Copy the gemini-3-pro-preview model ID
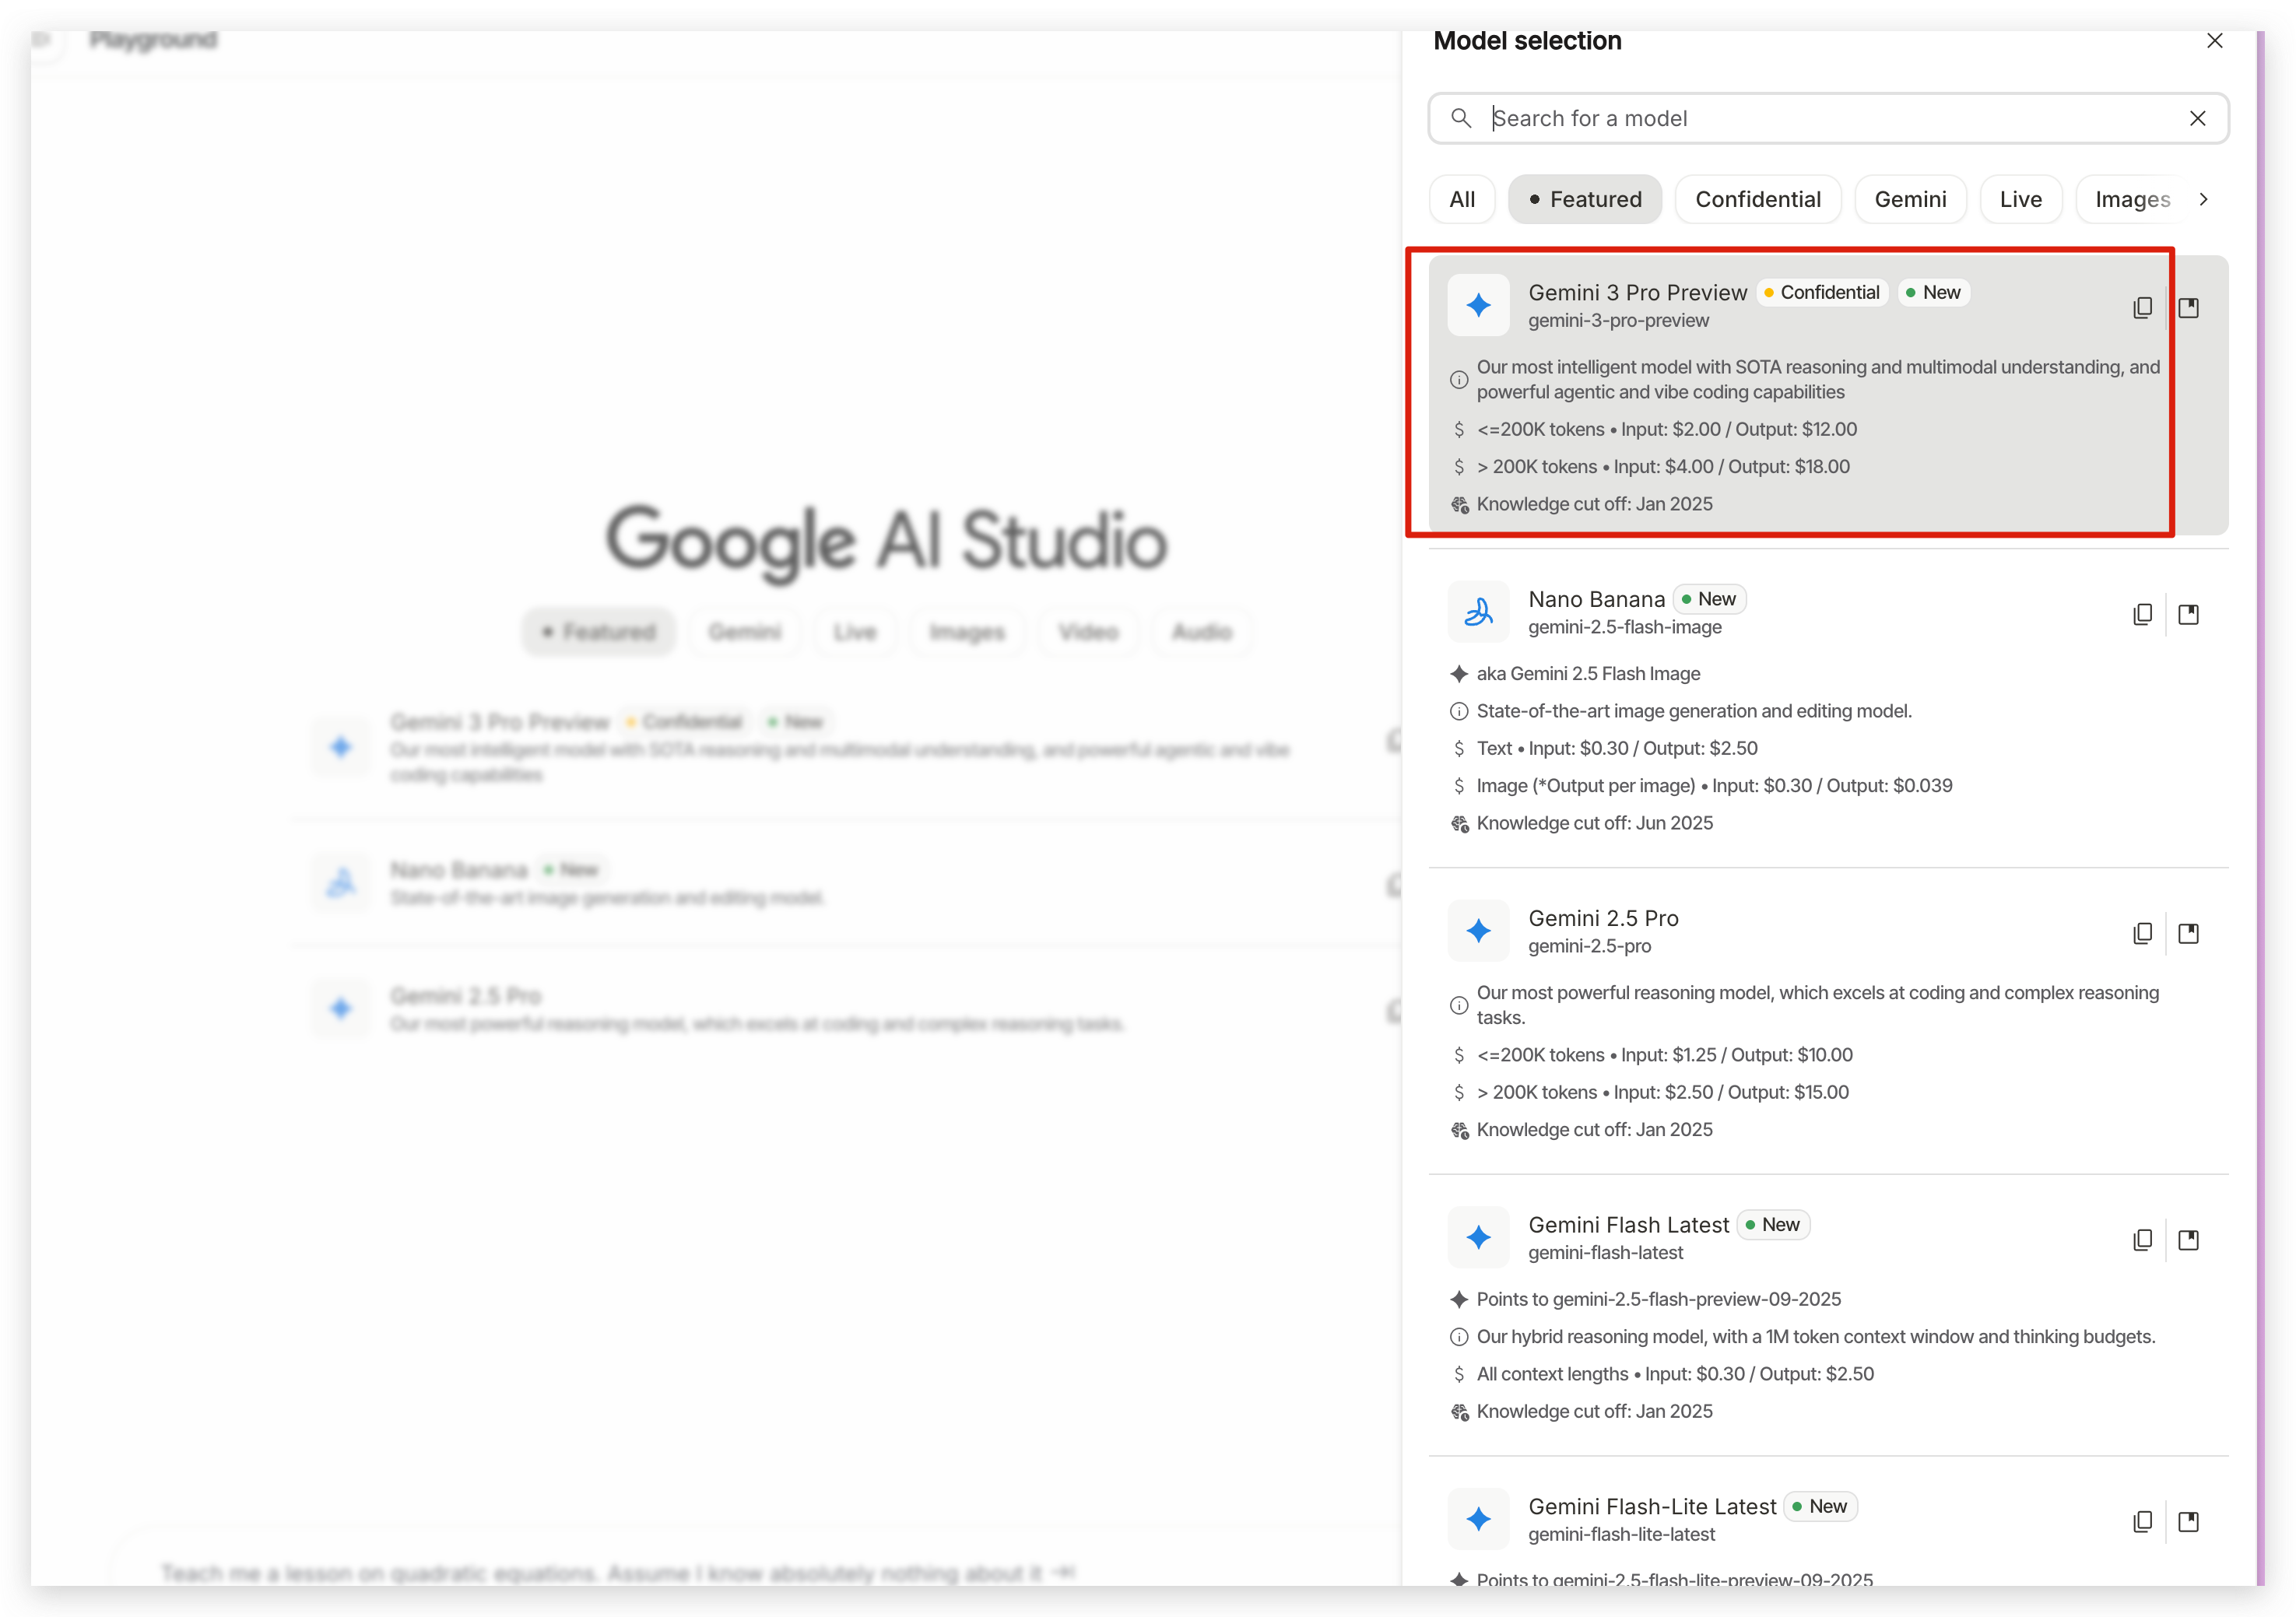Image resolution: width=2296 pixels, height=1617 pixels. (x=2142, y=308)
